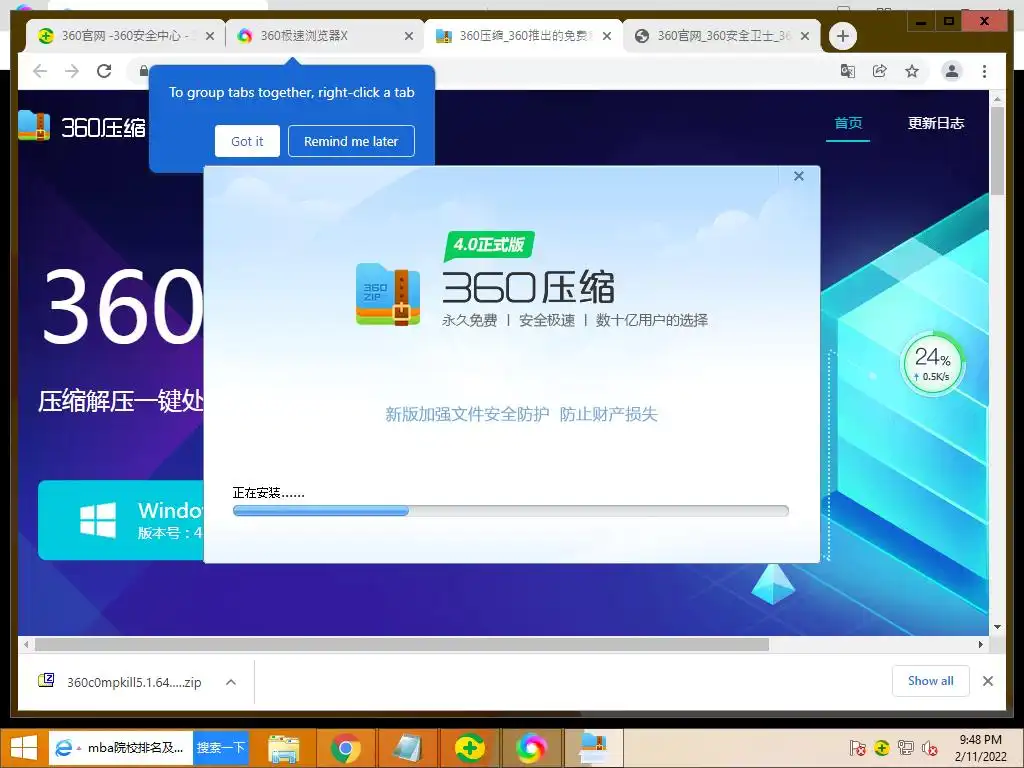Image resolution: width=1024 pixels, height=768 pixels.
Task: Click the Windows download button on page
Action: 121,520
